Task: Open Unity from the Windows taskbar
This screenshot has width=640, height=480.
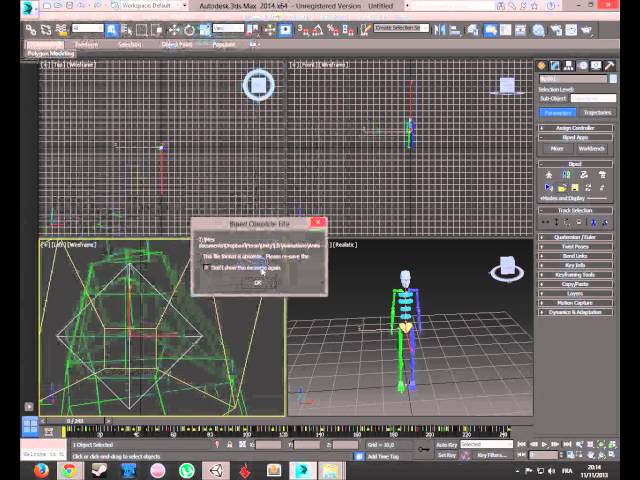Action: [x=216, y=471]
